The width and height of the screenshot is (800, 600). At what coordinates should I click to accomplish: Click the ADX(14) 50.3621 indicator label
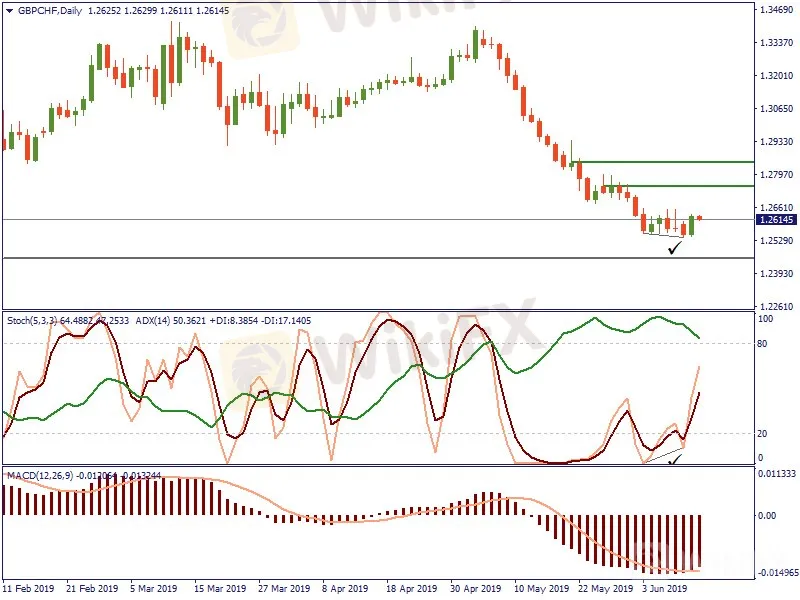[x=171, y=321]
